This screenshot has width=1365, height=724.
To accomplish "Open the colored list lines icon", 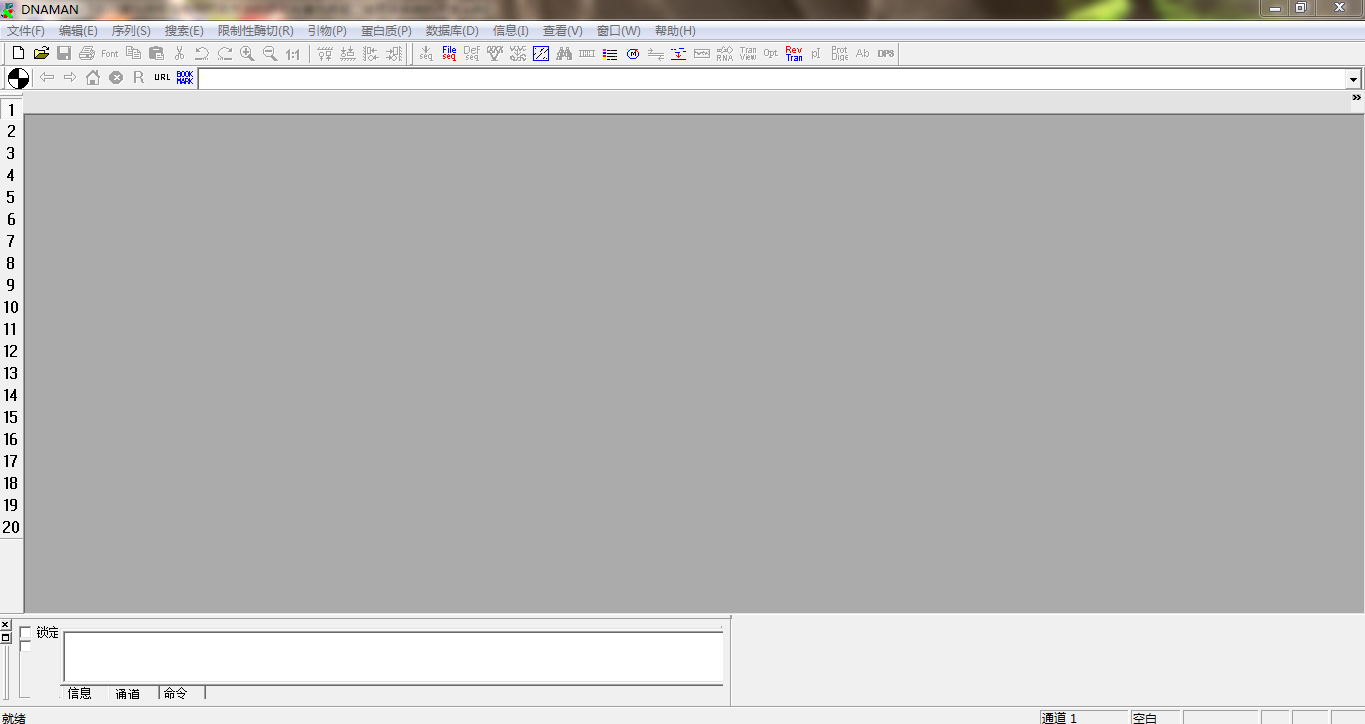I will (x=610, y=53).
